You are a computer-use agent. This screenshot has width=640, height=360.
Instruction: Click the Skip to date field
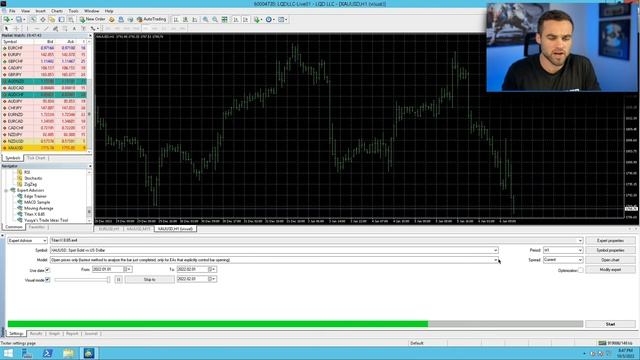pyautogui.click(x=197, y=279)
